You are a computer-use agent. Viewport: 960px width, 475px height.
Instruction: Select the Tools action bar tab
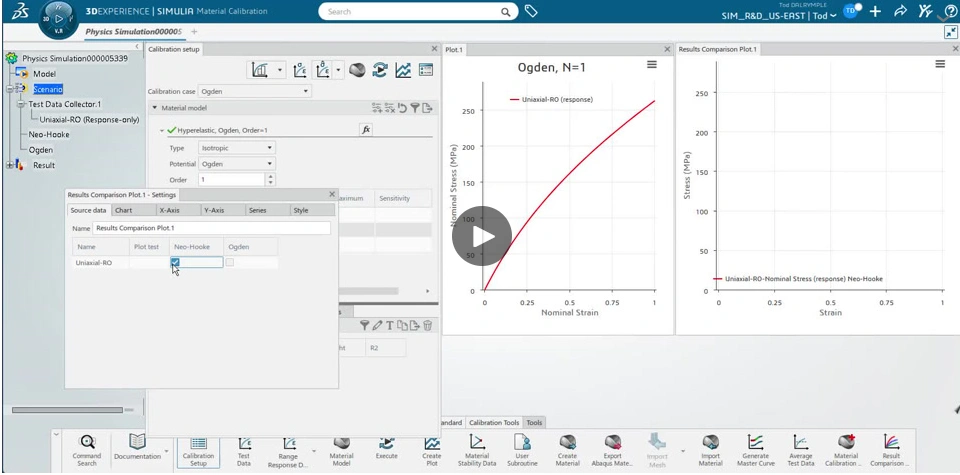click(534, 422)
